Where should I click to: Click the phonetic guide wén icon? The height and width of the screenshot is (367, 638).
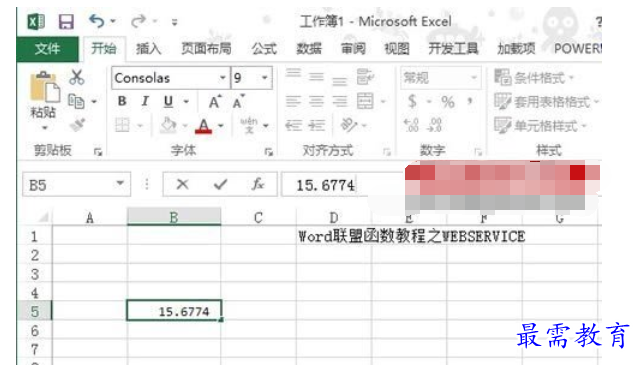tap(249, 125)
